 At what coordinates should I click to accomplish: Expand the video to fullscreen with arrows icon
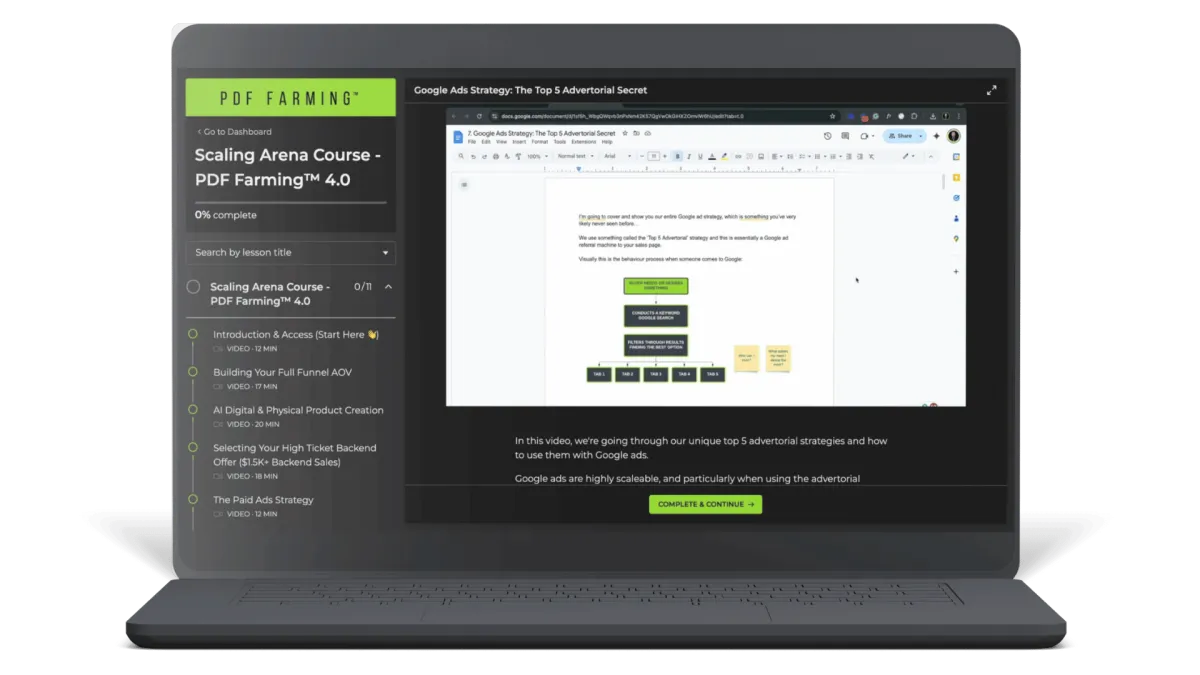[x=992, y=90]
